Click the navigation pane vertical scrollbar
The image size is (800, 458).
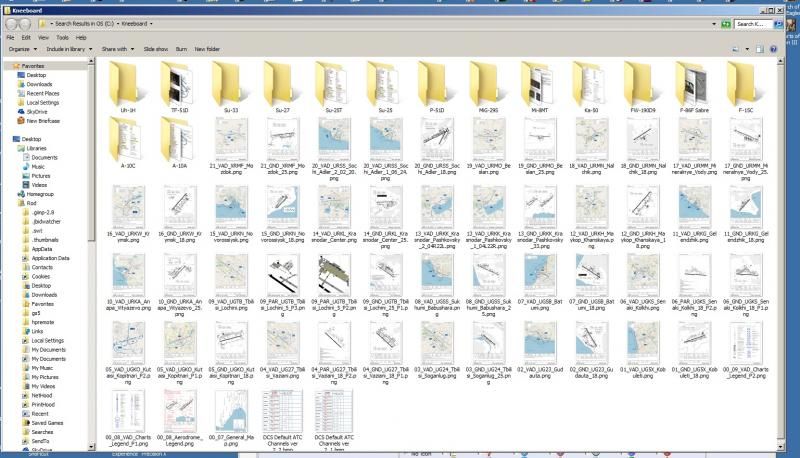pos(92,254)
